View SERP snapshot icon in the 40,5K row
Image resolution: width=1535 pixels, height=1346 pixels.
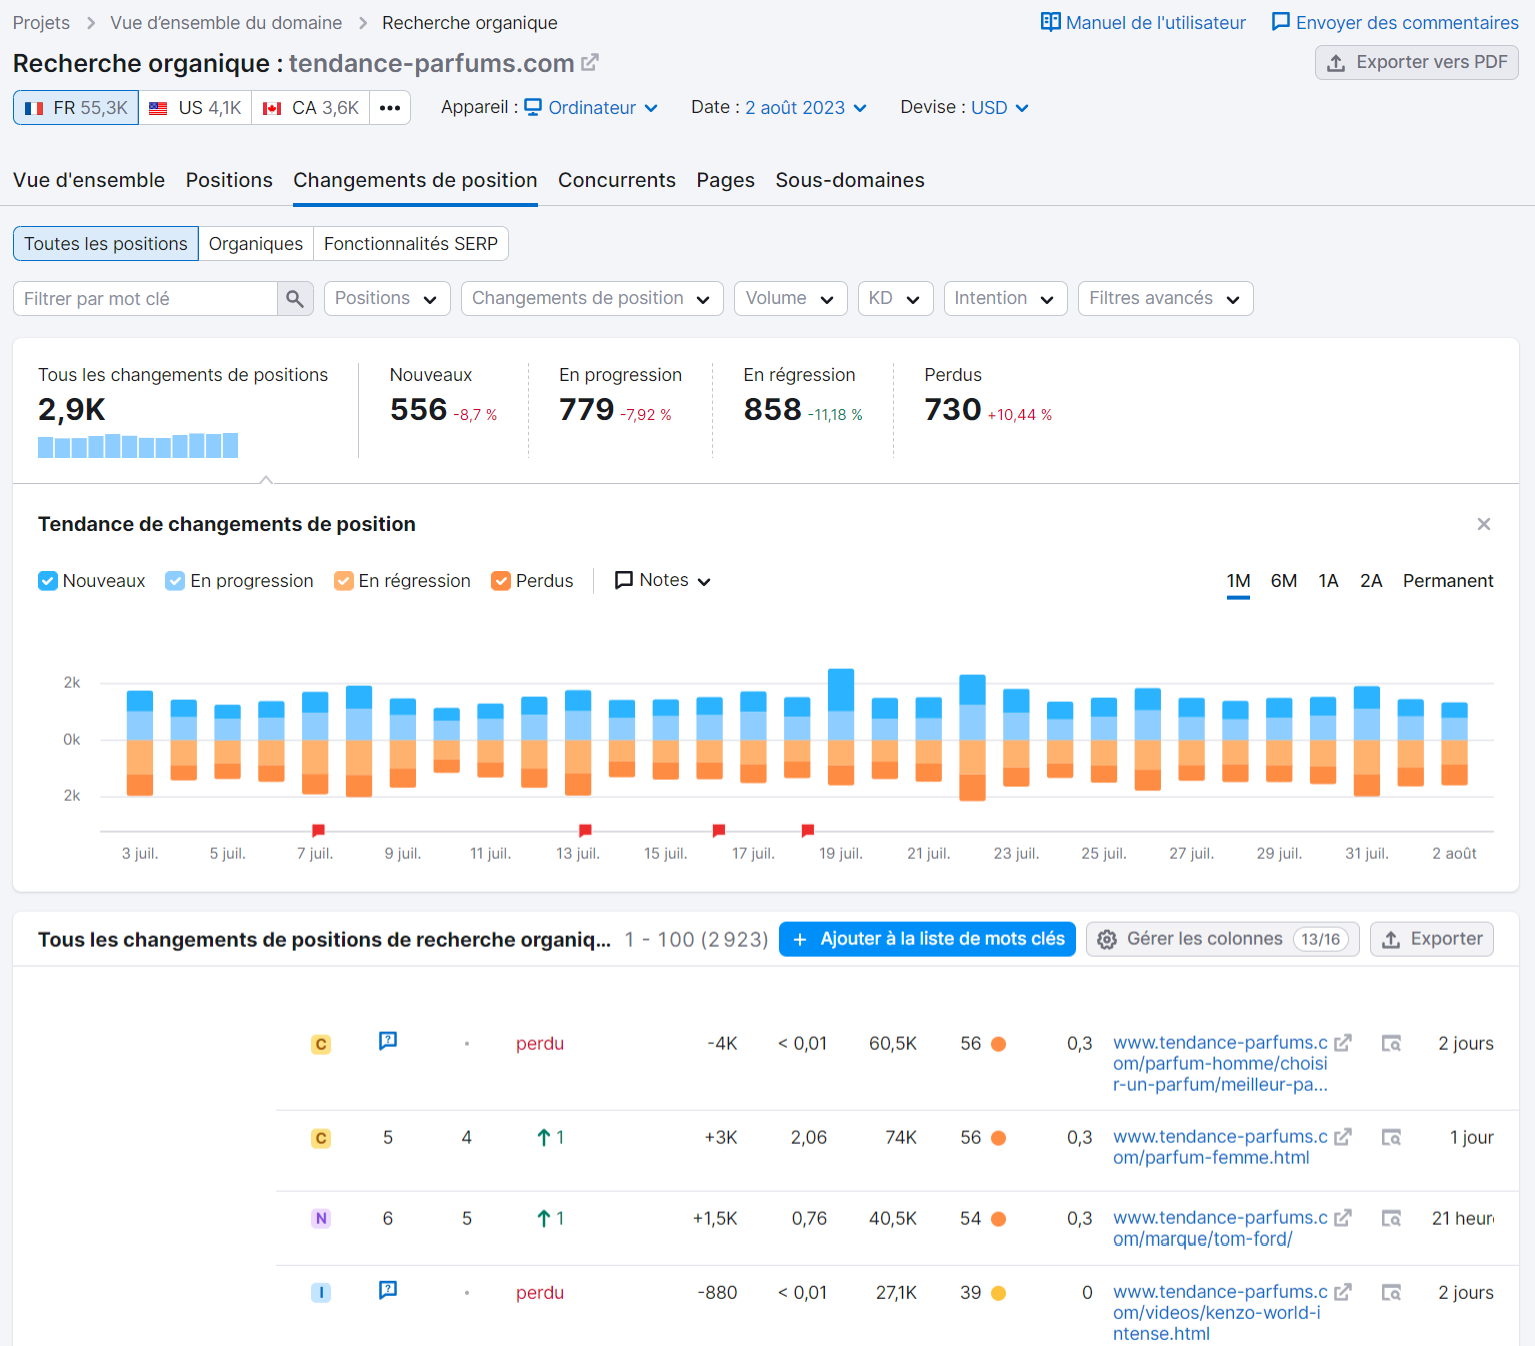click(x=1391, y=1218)
